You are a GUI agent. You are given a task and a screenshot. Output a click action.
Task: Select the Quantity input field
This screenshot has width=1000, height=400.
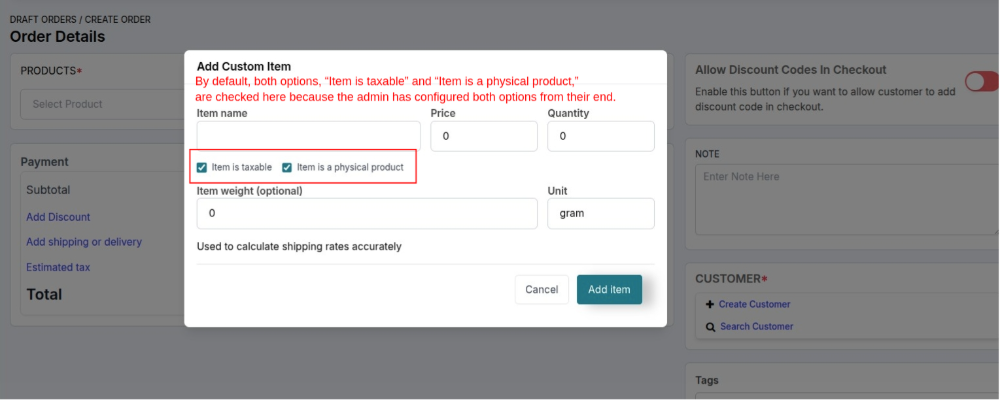601,136
